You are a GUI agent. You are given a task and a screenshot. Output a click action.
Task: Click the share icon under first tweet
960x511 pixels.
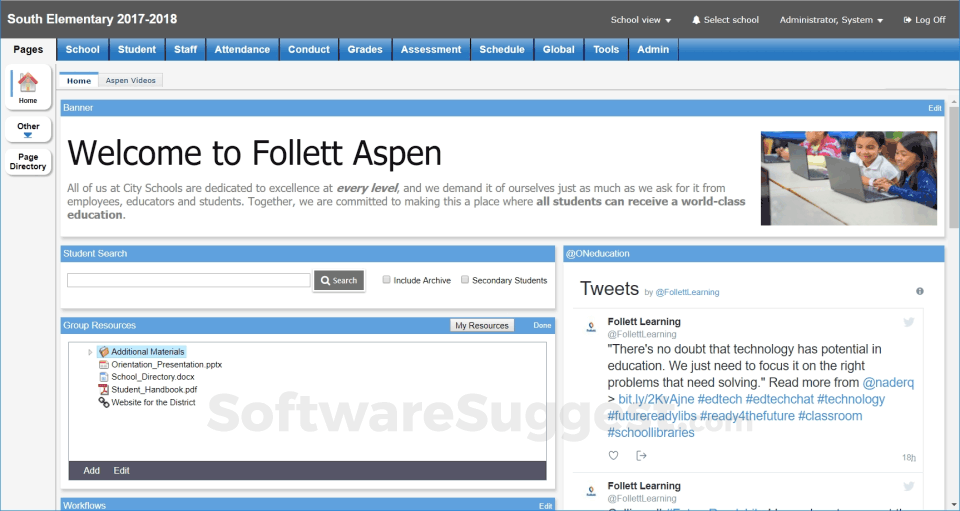click(x=642, y=456)
